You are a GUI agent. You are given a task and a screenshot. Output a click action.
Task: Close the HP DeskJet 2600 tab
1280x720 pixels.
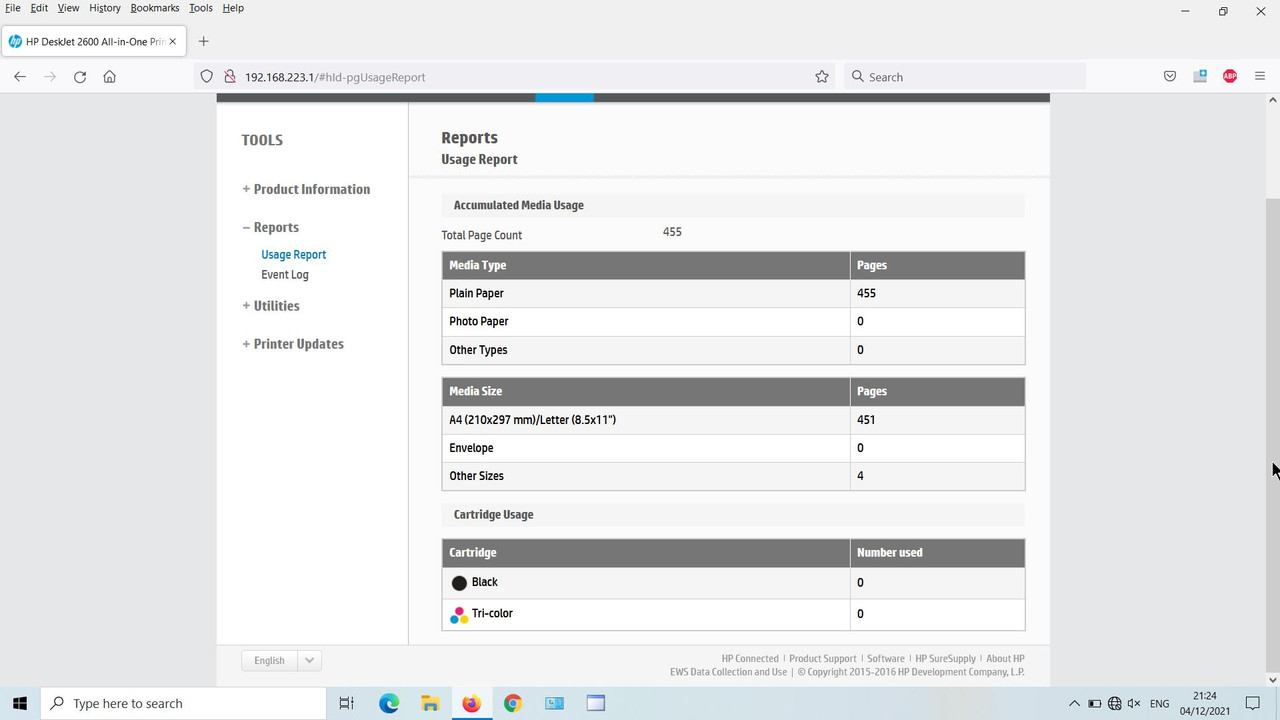coord(173,42)
